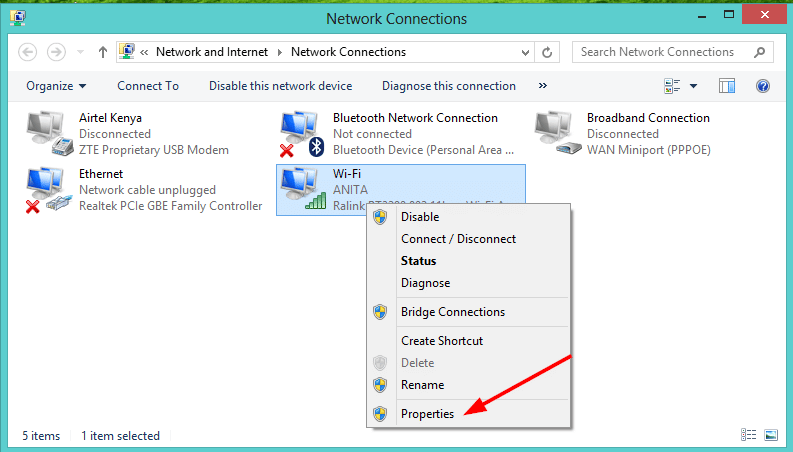Select Network and Internet breadcrumb

[211, 52]
